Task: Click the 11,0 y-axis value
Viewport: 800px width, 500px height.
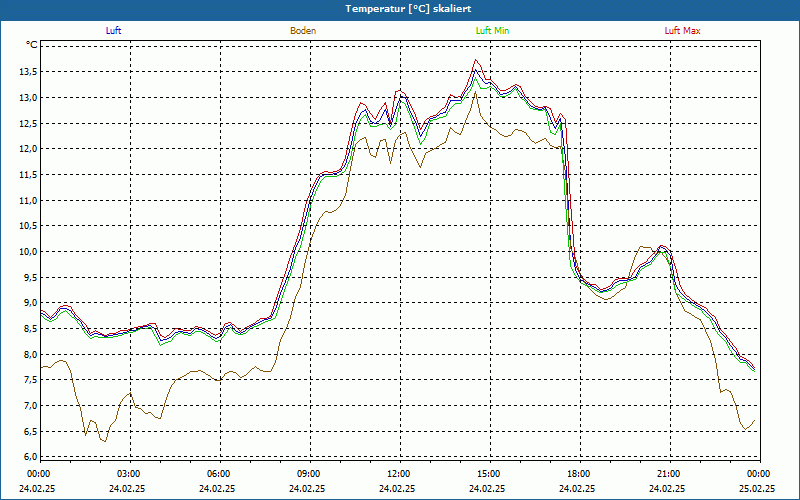Action: [x=29, y=201]
